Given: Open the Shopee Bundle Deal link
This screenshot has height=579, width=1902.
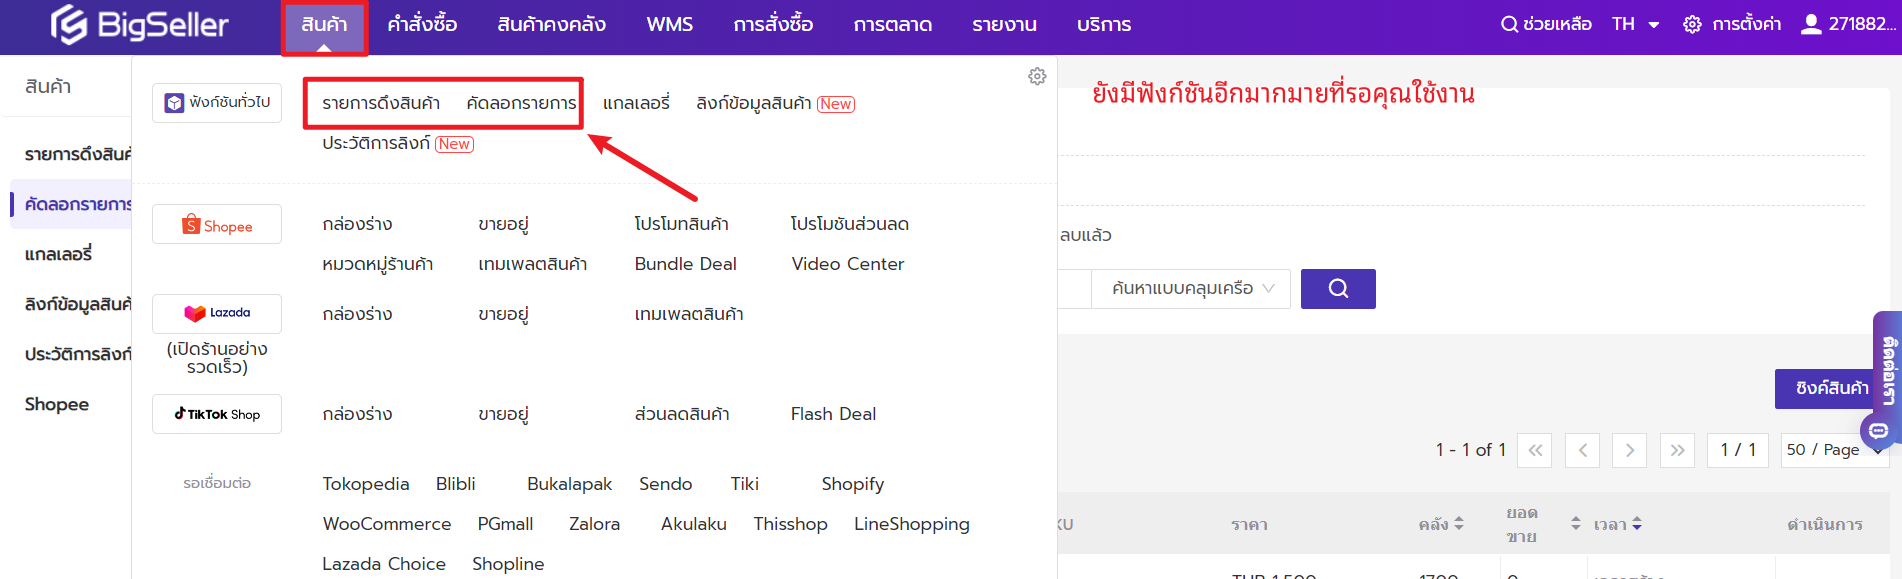Looking at the screenshot, I should click(685, 264).
